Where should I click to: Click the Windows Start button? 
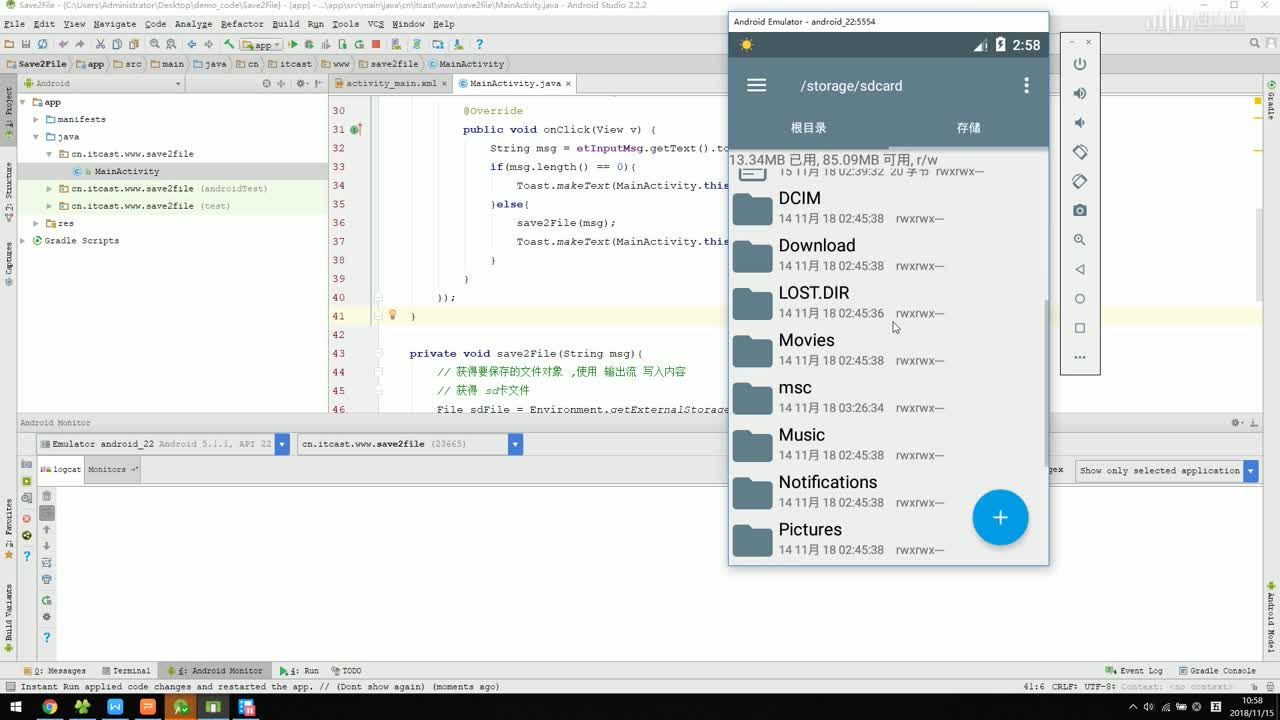pyautogui.click(x=15, y=707)
